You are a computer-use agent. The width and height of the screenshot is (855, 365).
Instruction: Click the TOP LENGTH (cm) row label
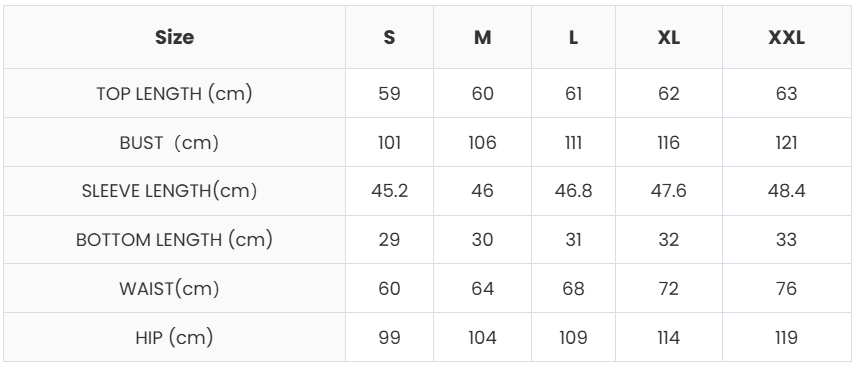(x=174, y=94)
